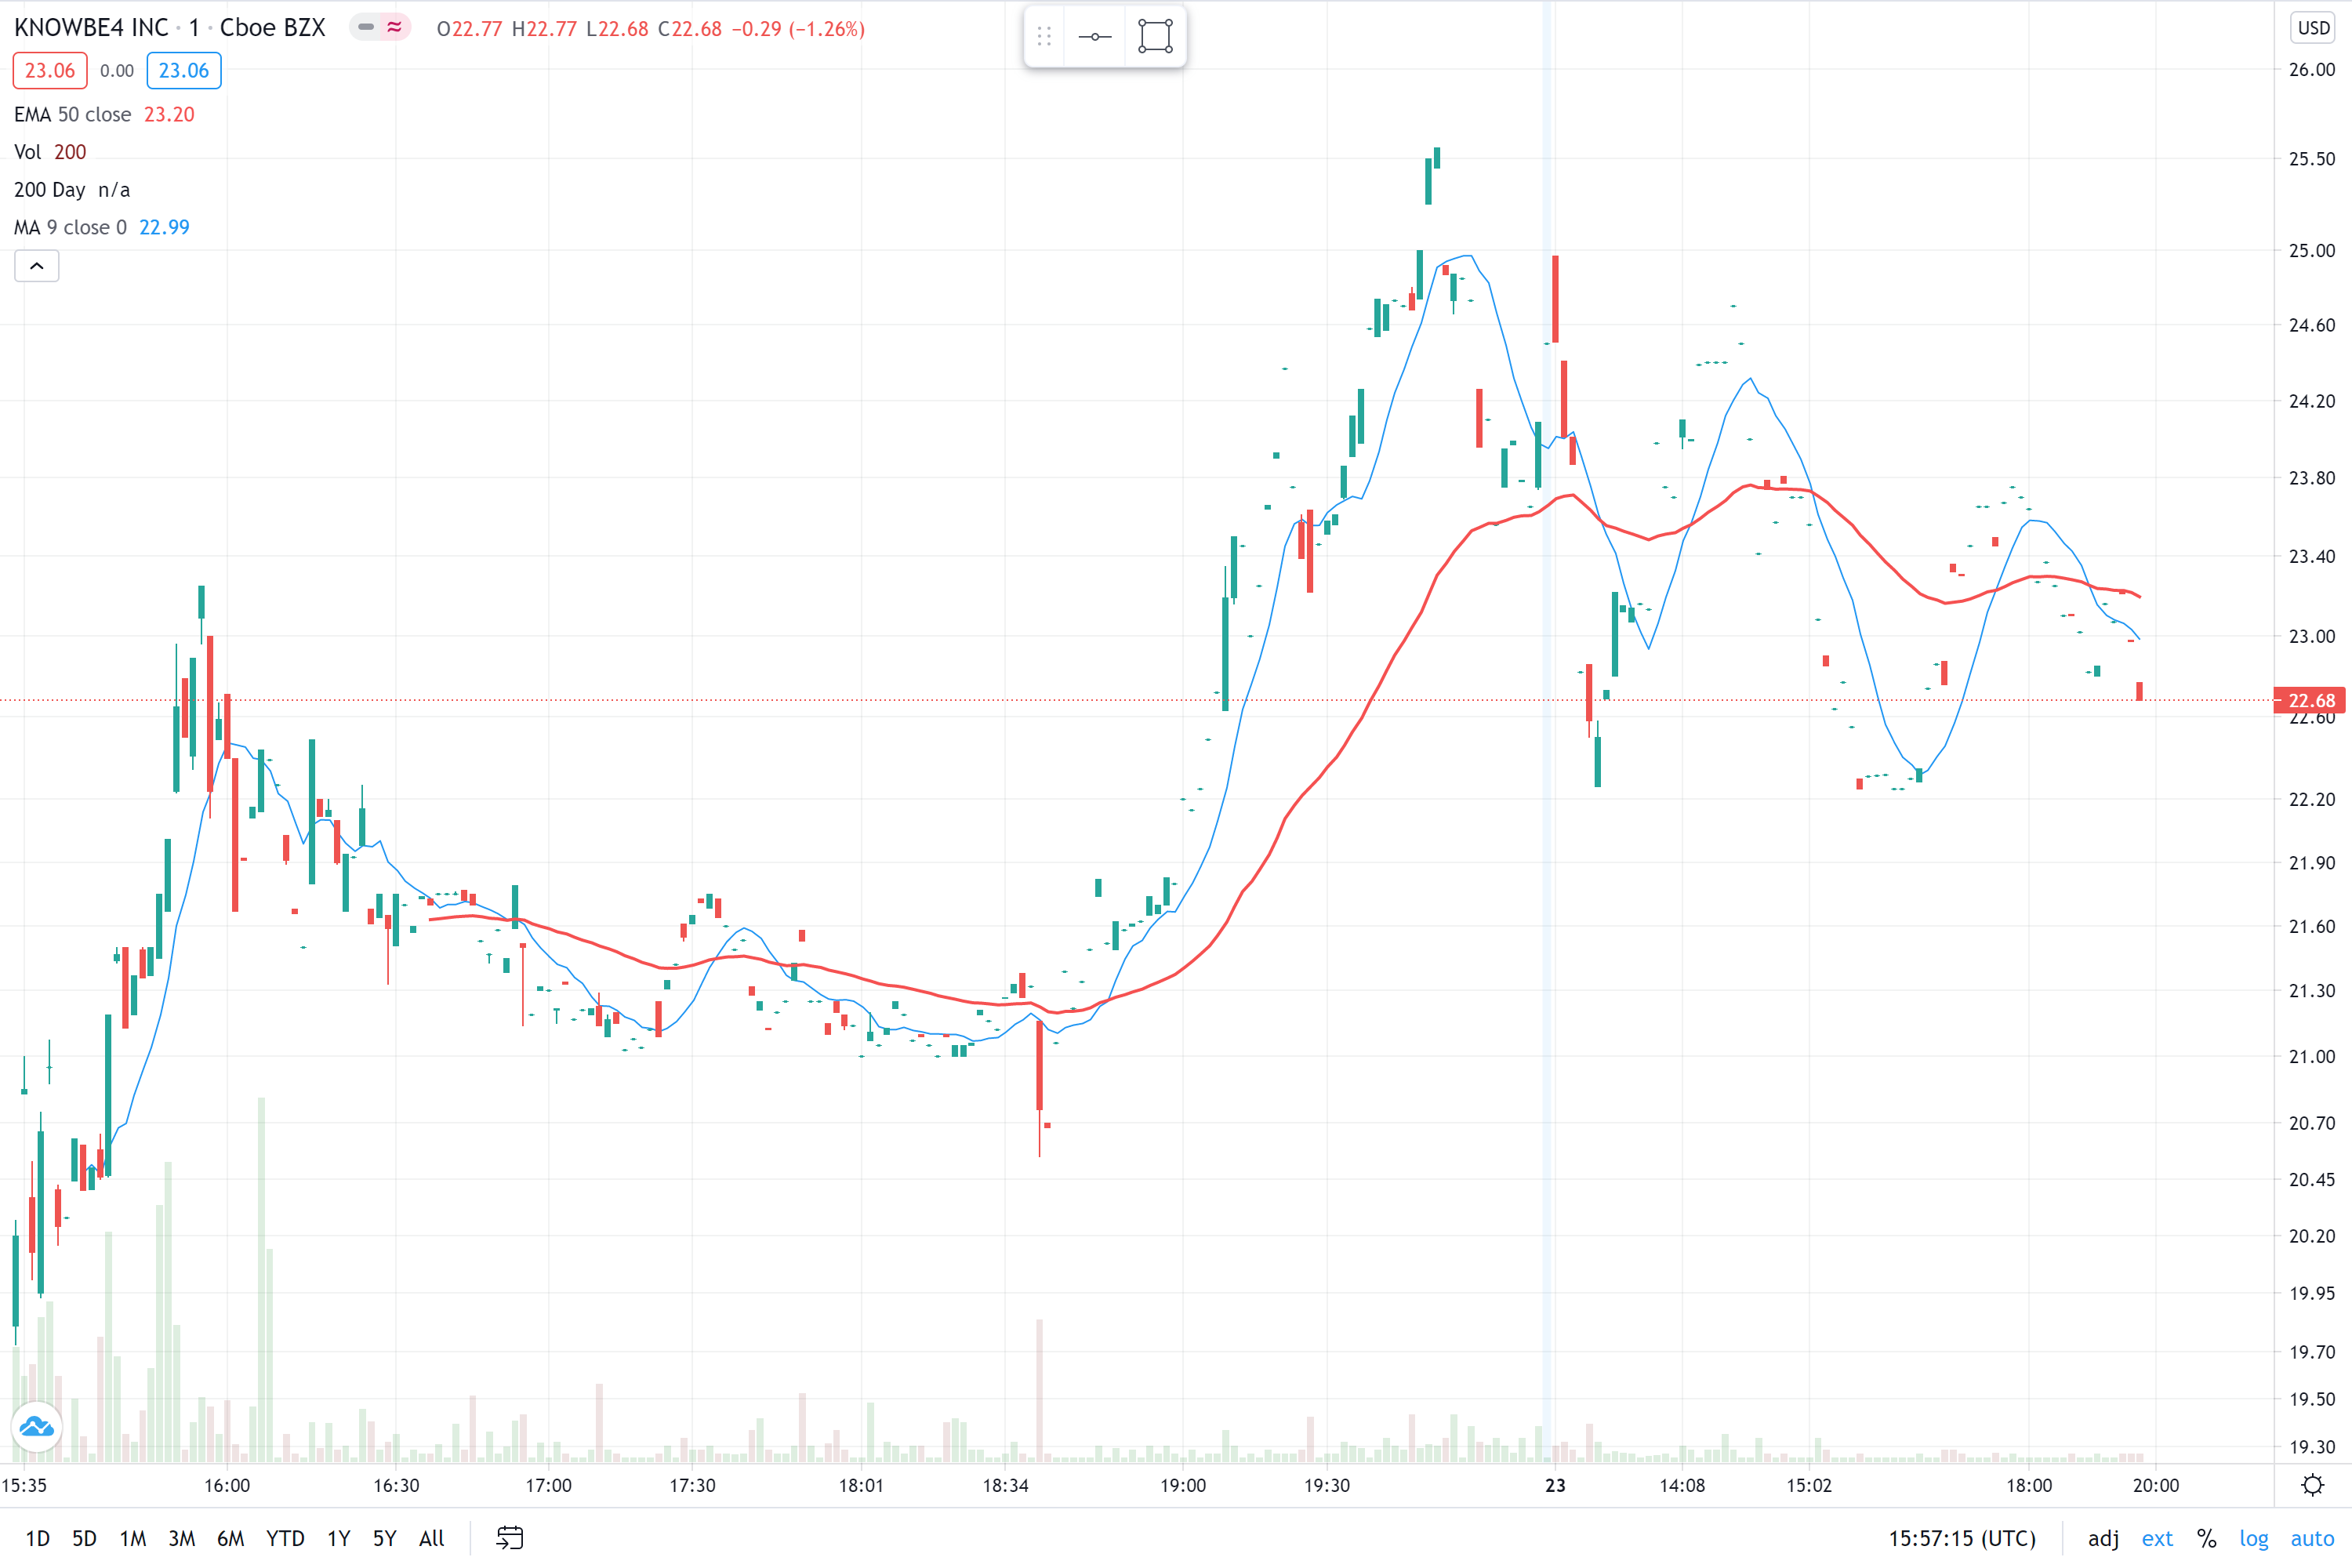This screenshot has width=2352, height=1568.
Task: Click the 22.68 current price label
Action: (x=2311, y=700)
